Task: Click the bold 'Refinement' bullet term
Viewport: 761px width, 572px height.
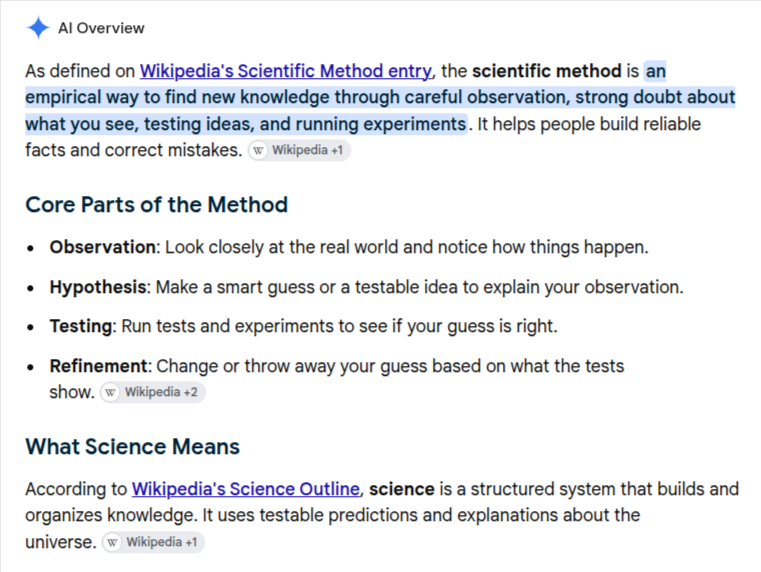Action: [x=98, y=366]
